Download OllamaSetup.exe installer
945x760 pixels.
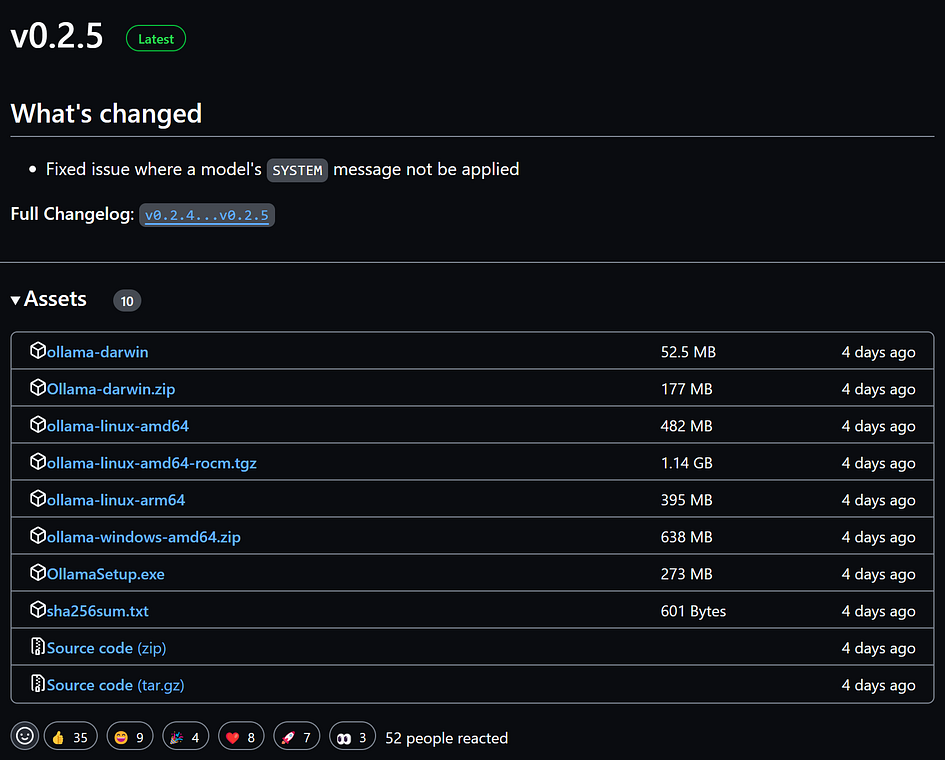pyautogui.click(x=105, y=574)
